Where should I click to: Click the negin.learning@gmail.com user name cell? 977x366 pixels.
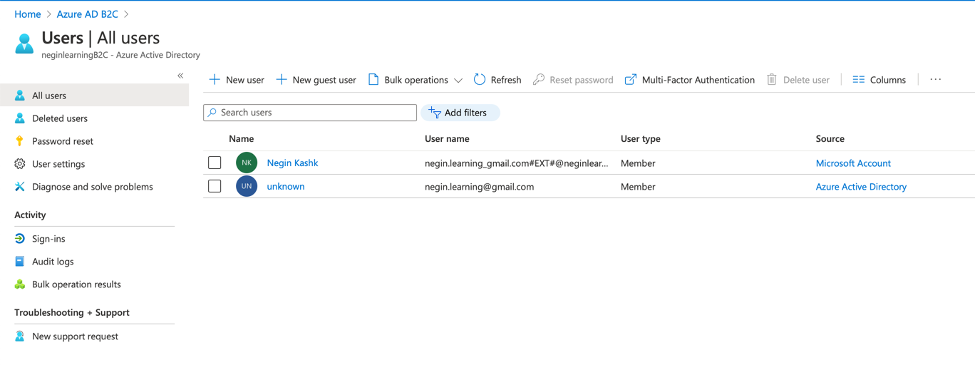[479, 186]
